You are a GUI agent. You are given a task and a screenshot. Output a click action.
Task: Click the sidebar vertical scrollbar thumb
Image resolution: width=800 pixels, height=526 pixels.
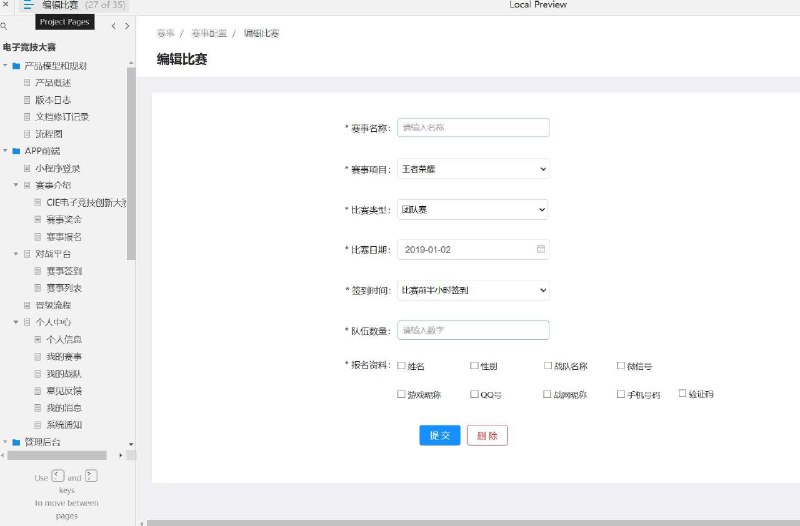pos(131,163)
